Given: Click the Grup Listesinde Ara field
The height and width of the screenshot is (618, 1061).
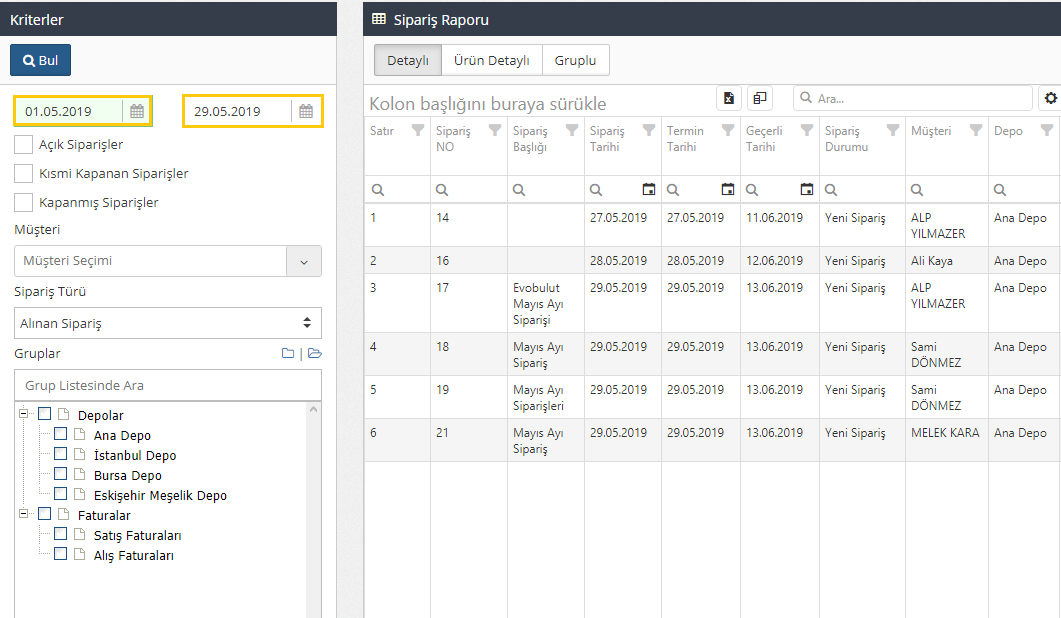Looking at the screenshot, I should click(x=168, y=385).
